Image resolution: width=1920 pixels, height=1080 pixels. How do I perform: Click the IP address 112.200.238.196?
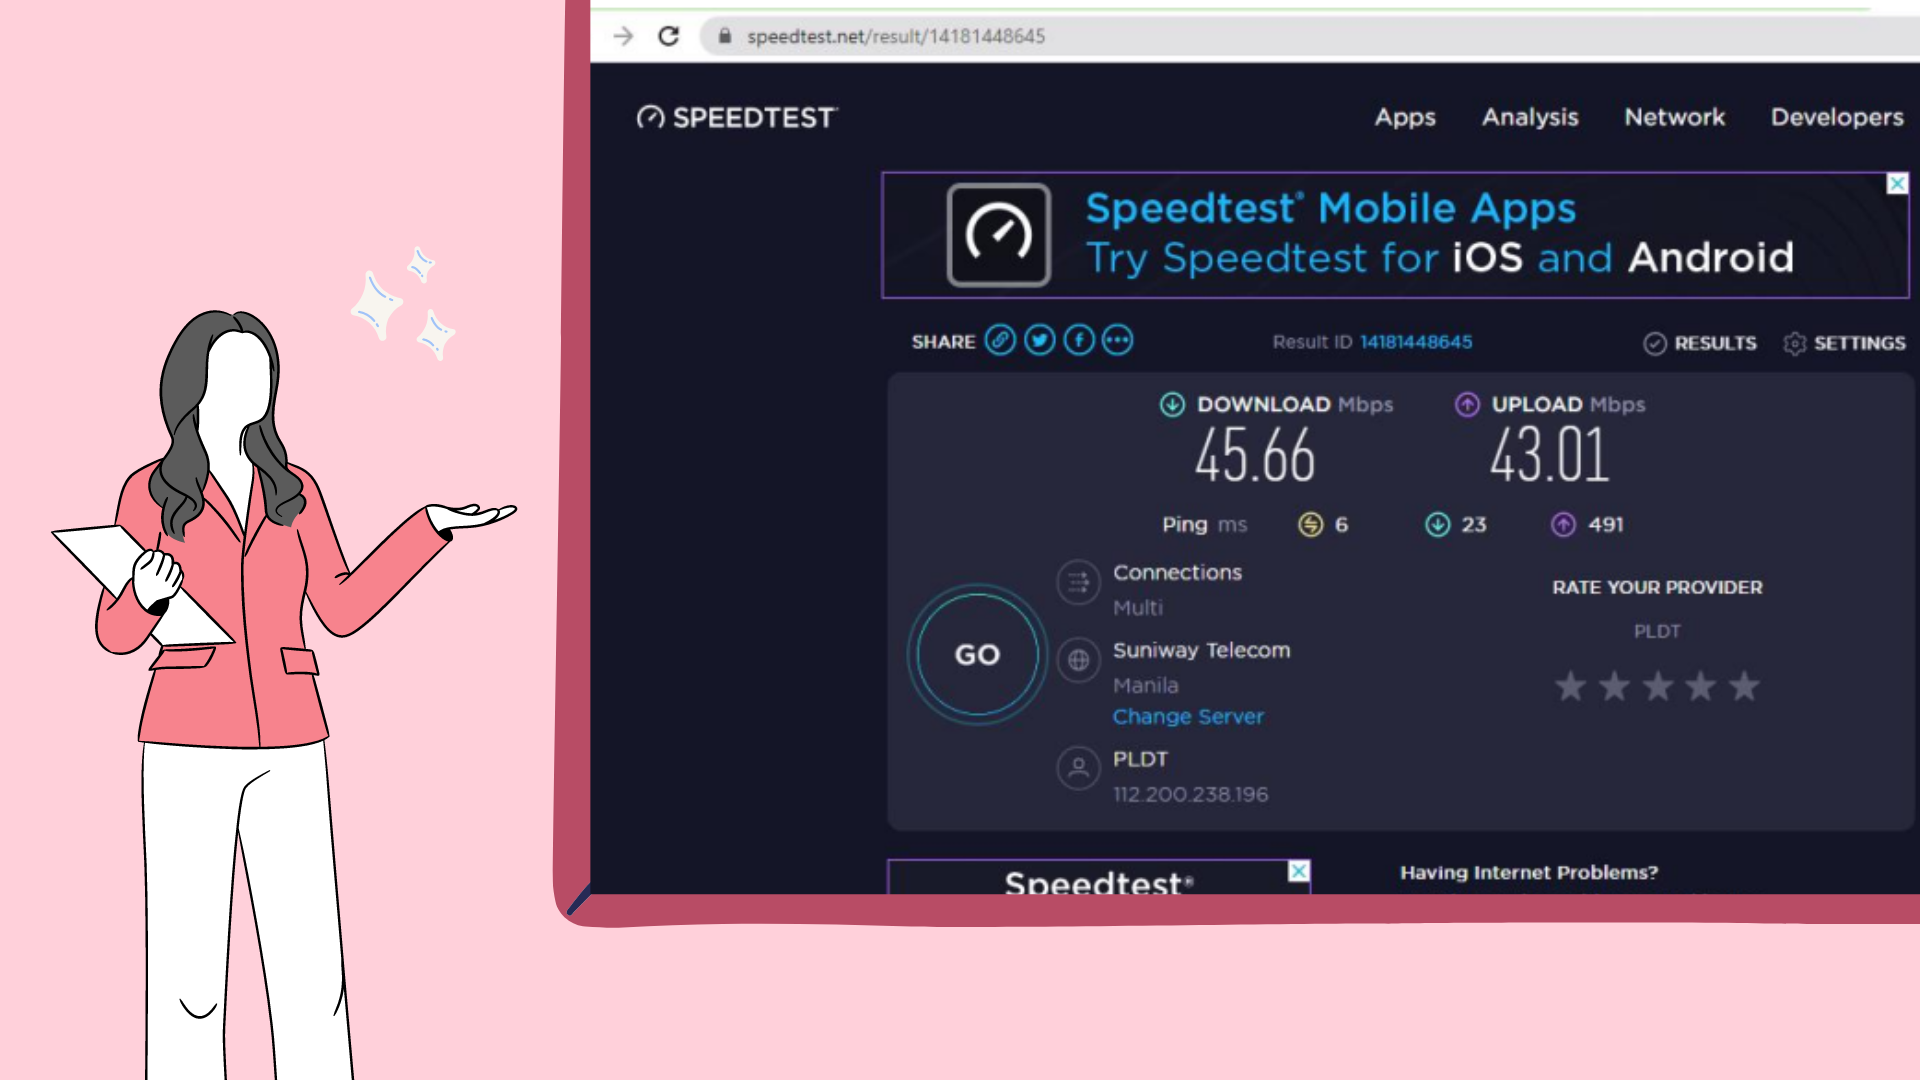pyautogui.click(x=1190, y=794)
